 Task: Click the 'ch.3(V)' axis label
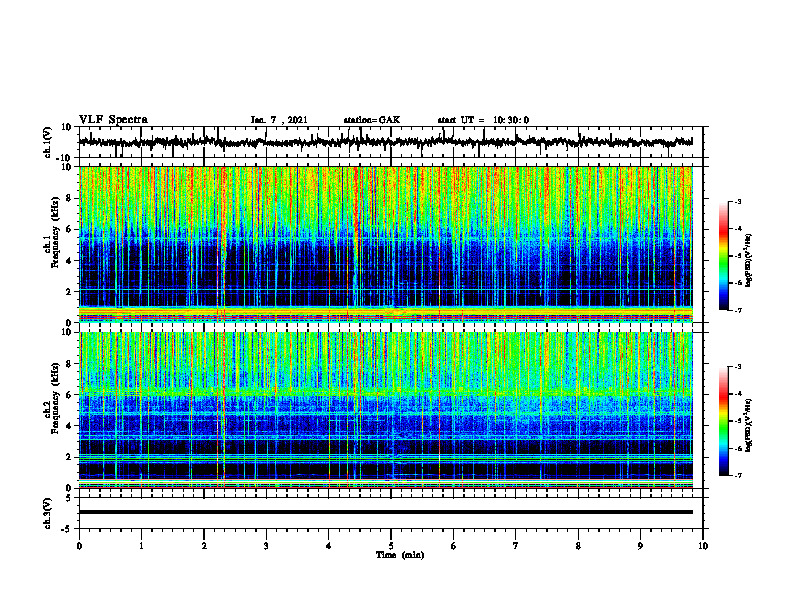47,513
